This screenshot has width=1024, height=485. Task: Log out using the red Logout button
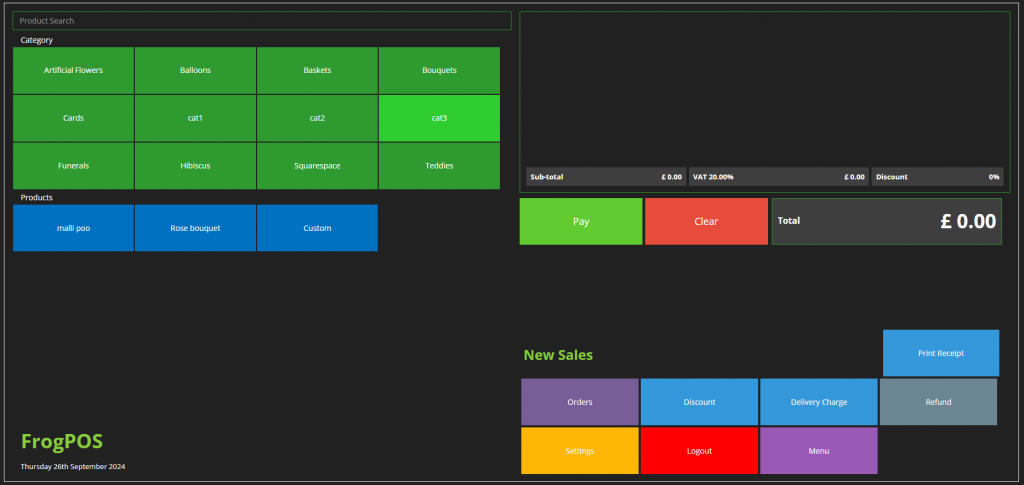coord(699,451)
